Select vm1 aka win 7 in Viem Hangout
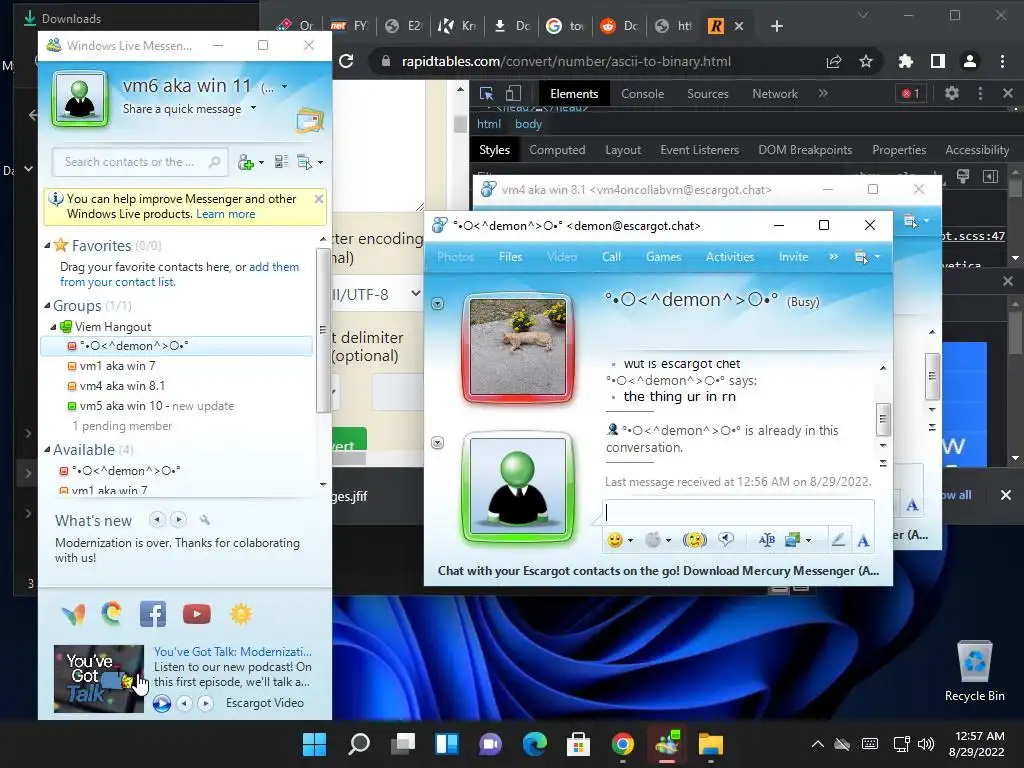The height and width of the screenshot is (768, 1024). (x=112, y=366)
